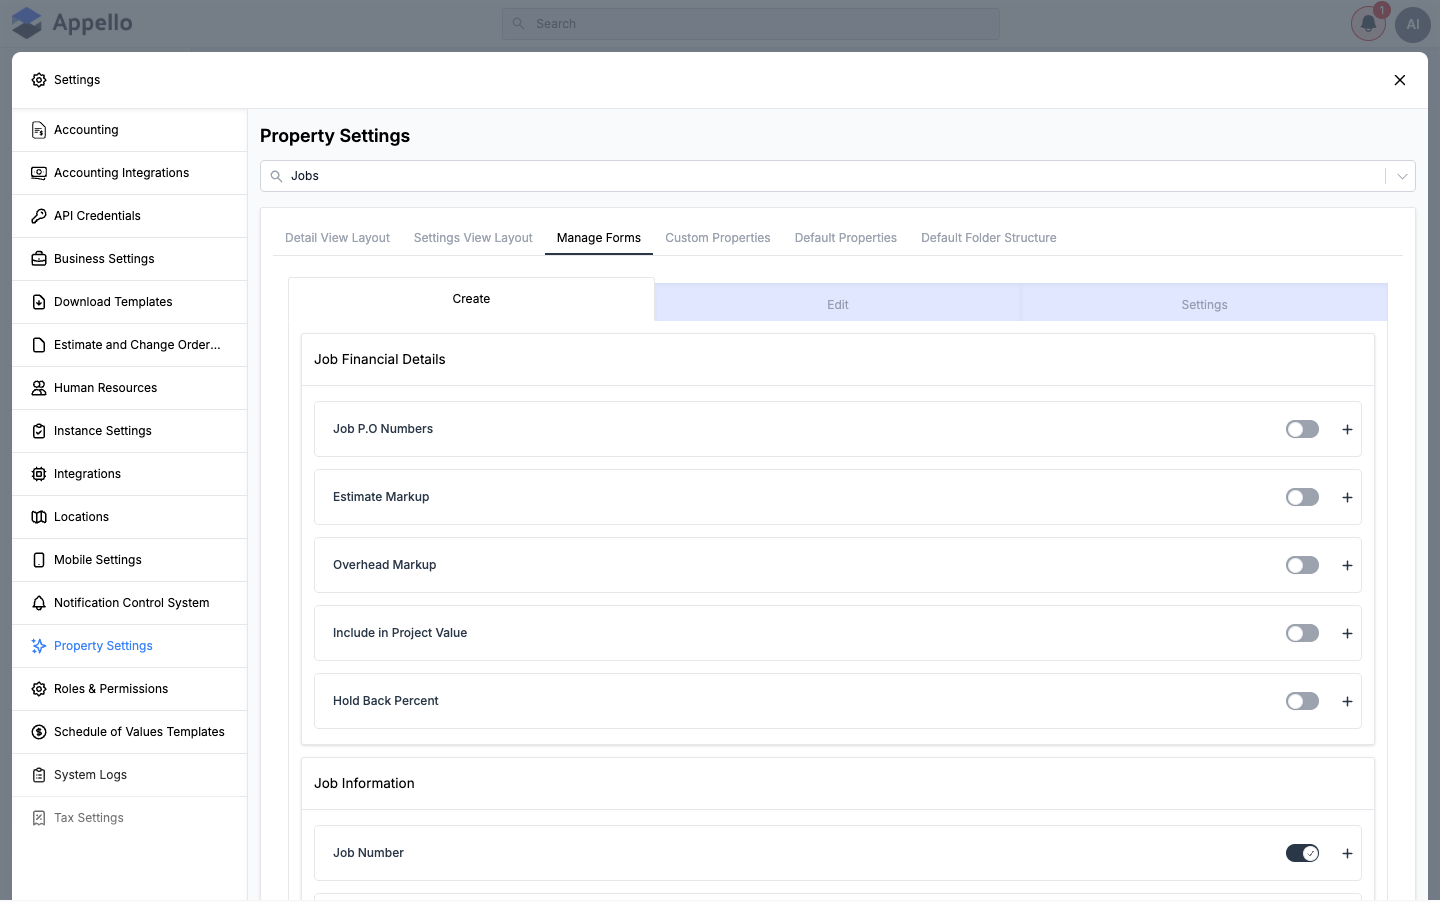Click the Notification Control System bell icon
This screenshot has height=918, width=1440.
click(39, 603)
